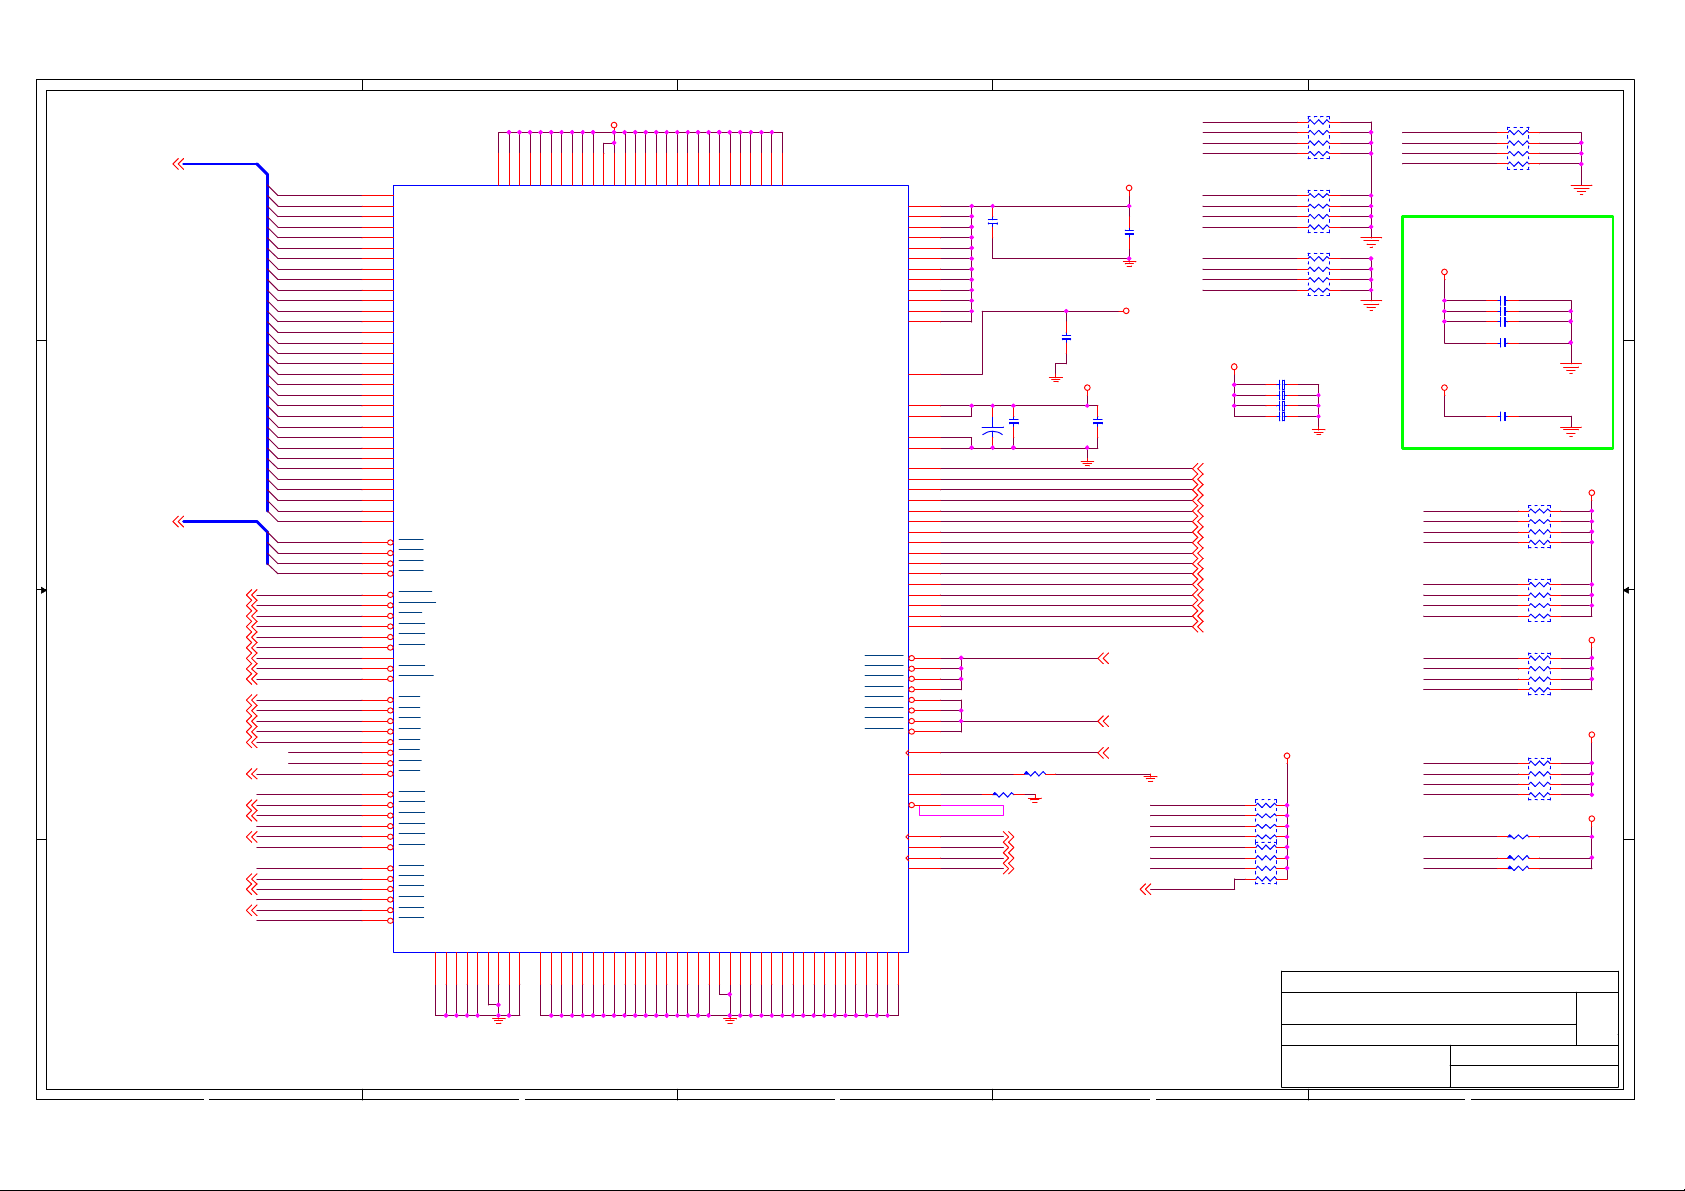
Task: Click the off-page connector below eight-resistor pack
Action: pyautogui.click(x=1146, y=889)
